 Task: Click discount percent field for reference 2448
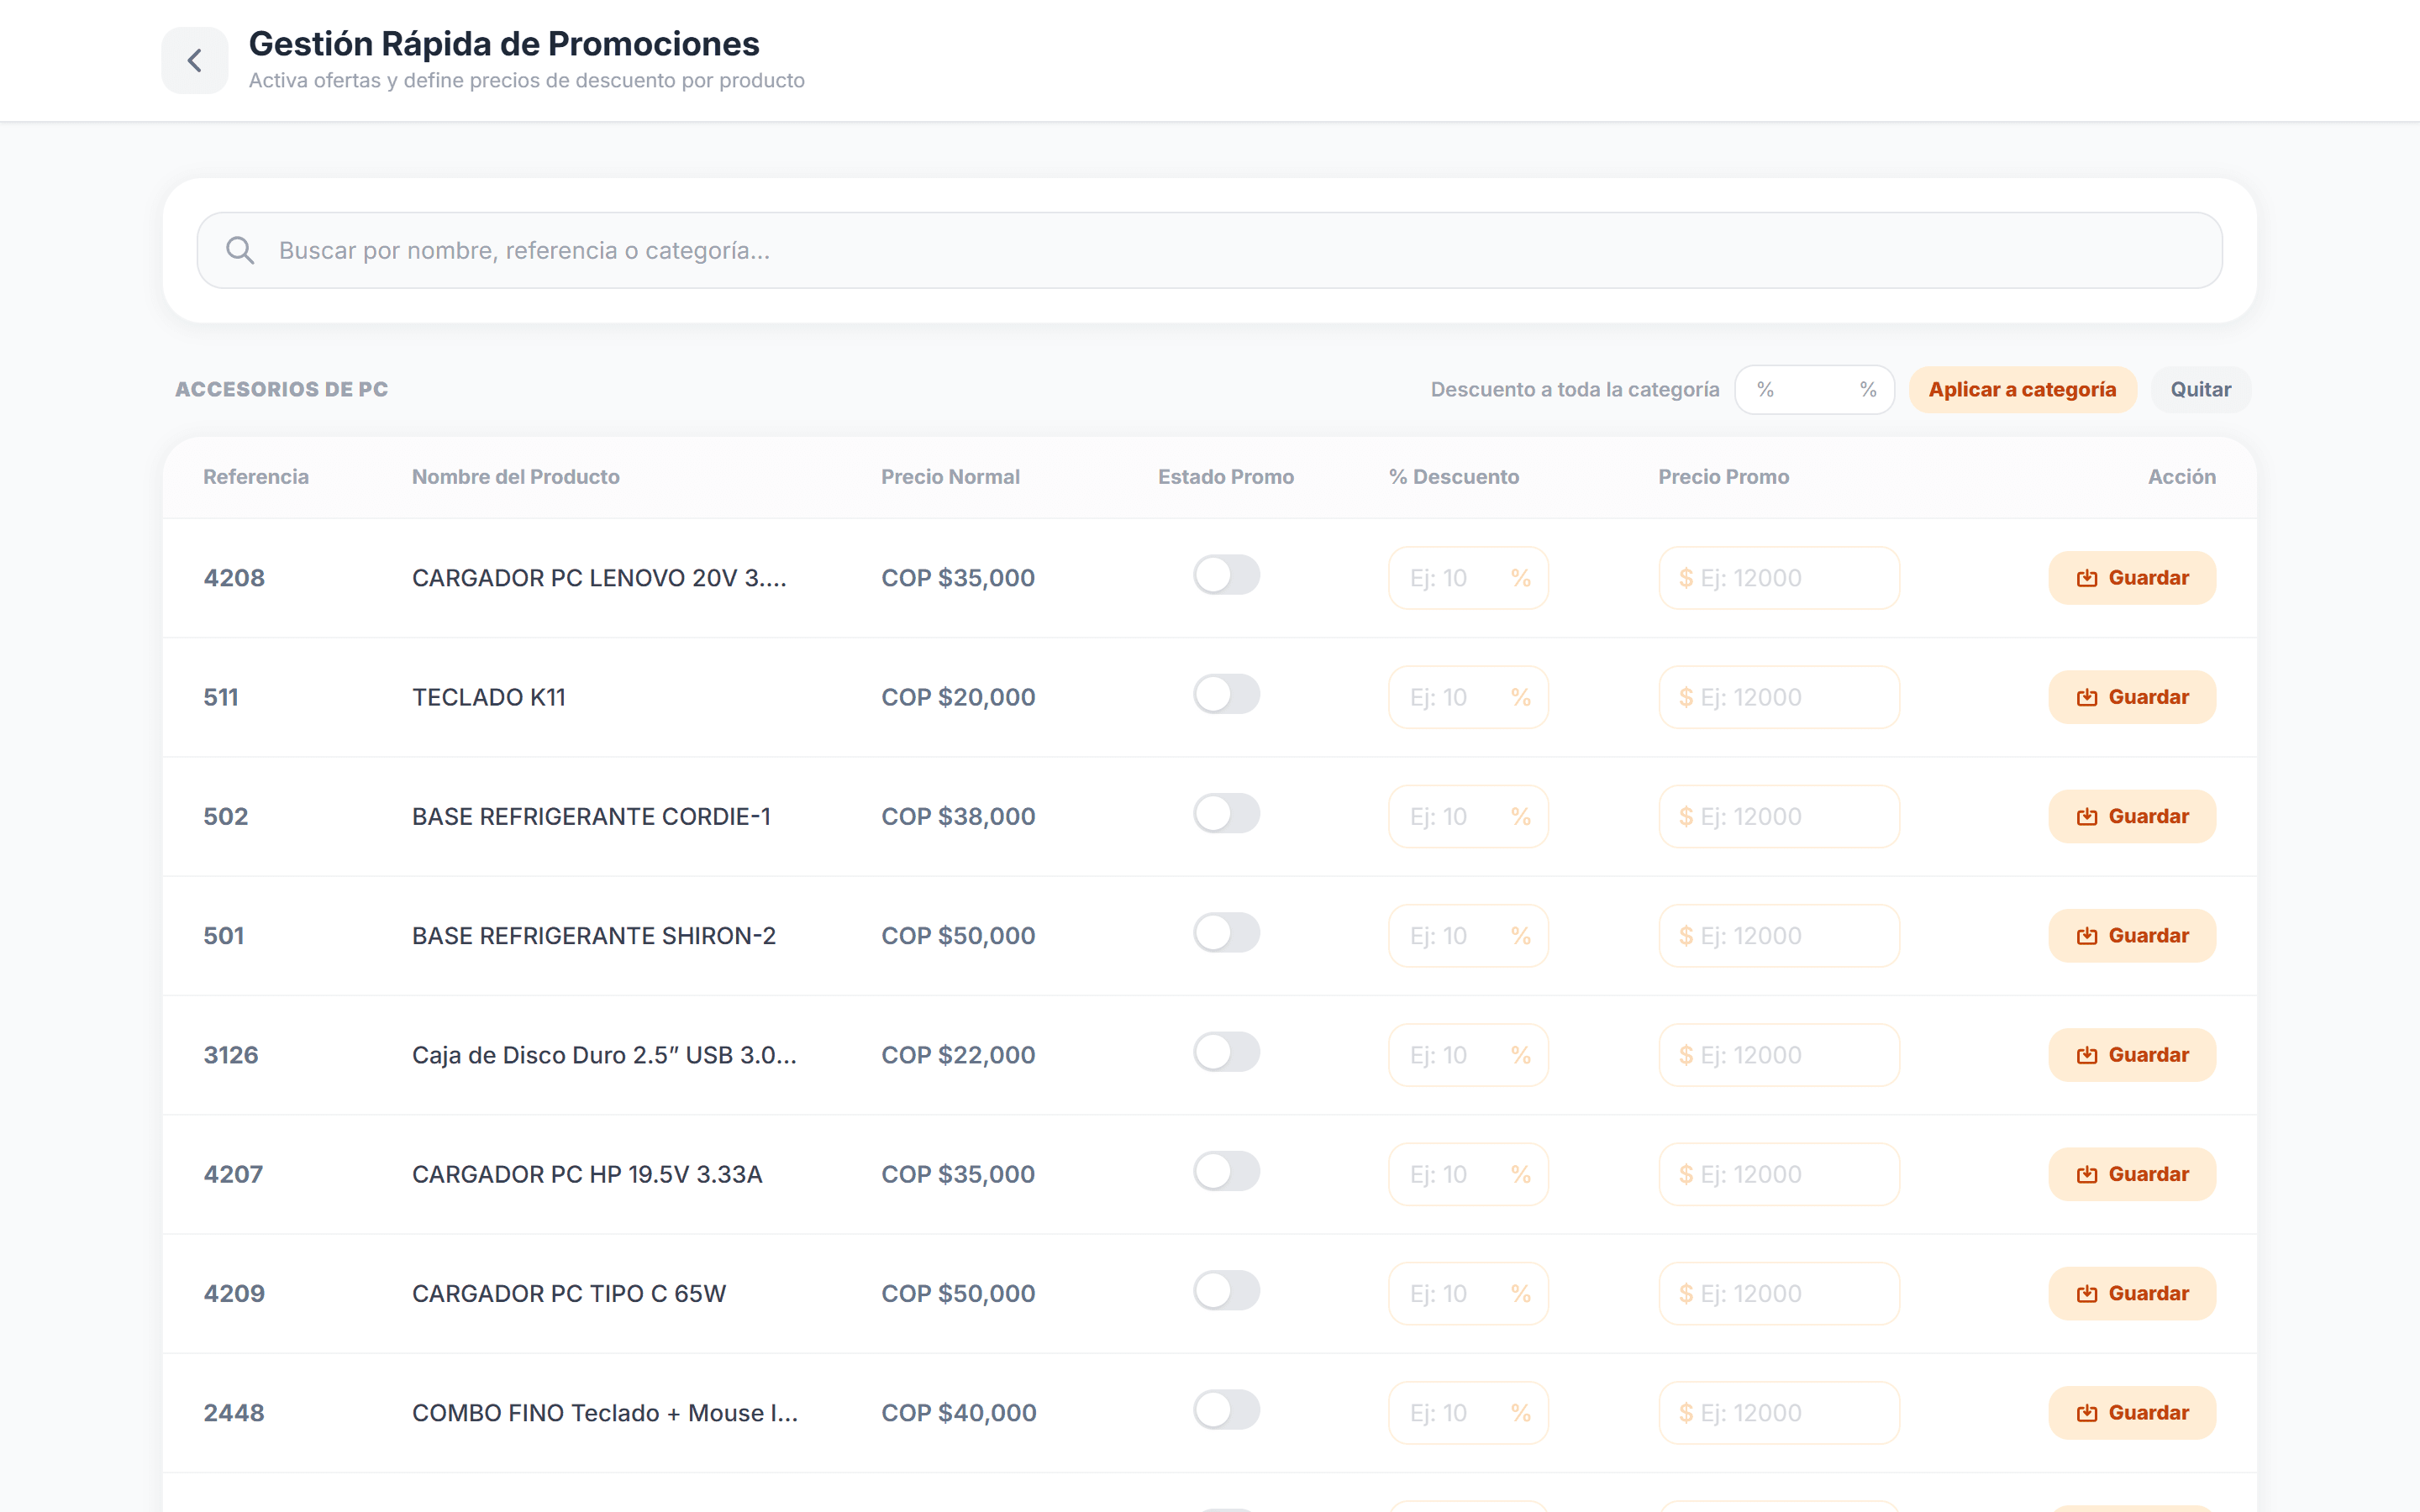1468,1413
